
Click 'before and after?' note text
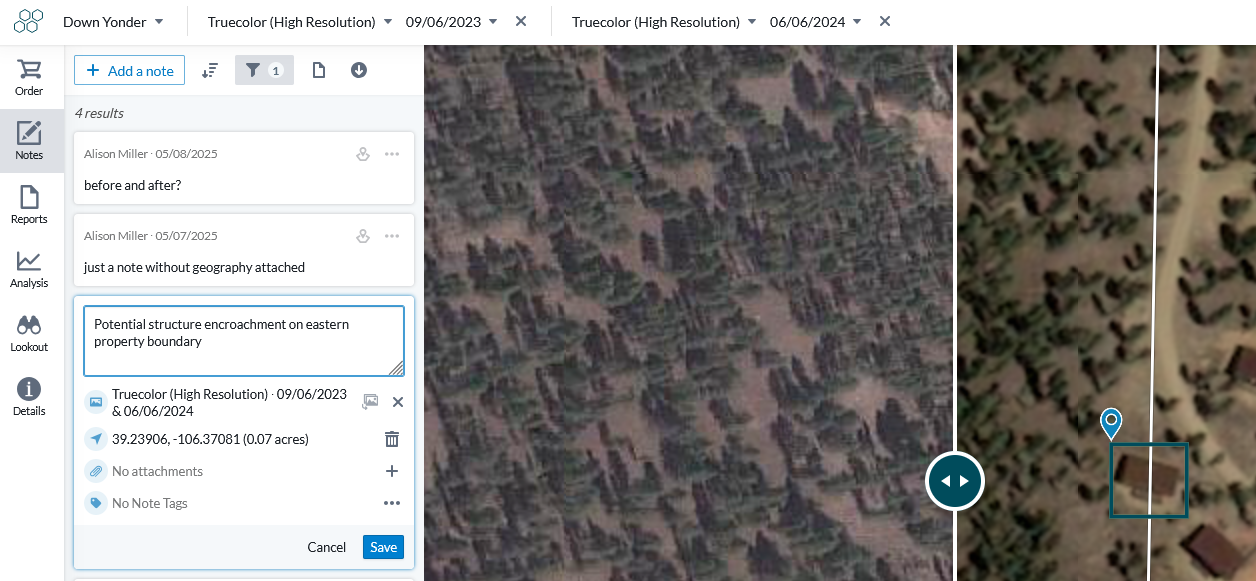pyautogui.click(x=132, y=185)
